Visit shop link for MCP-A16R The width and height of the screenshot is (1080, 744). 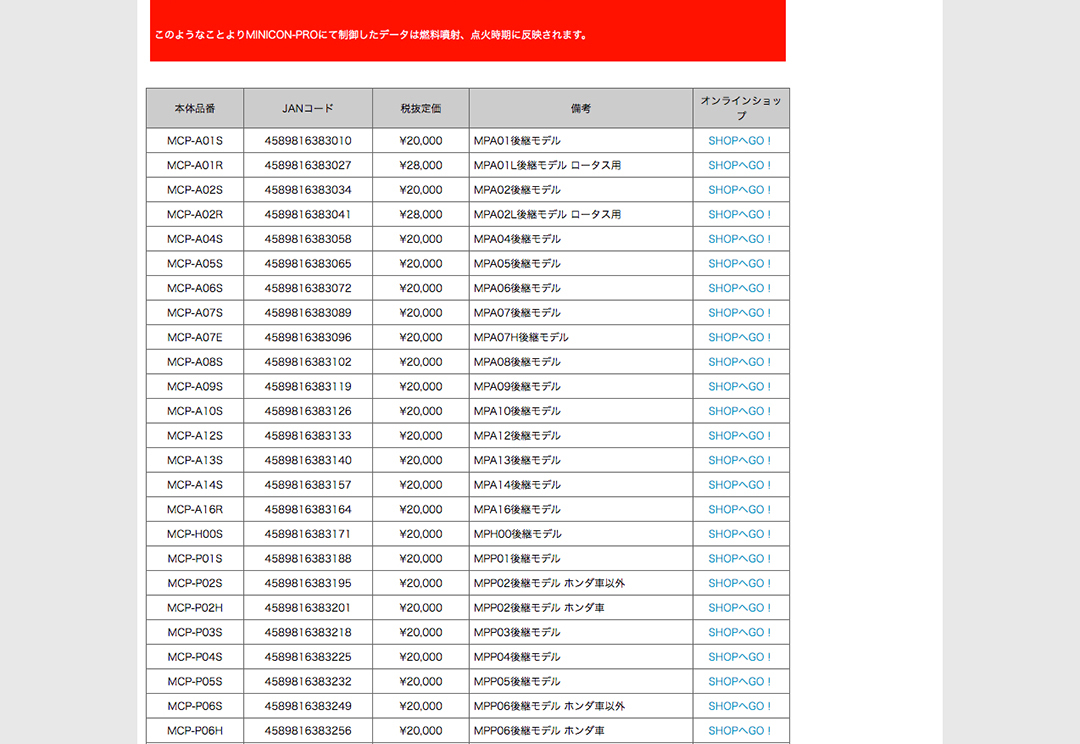click(x=740, y=509)
